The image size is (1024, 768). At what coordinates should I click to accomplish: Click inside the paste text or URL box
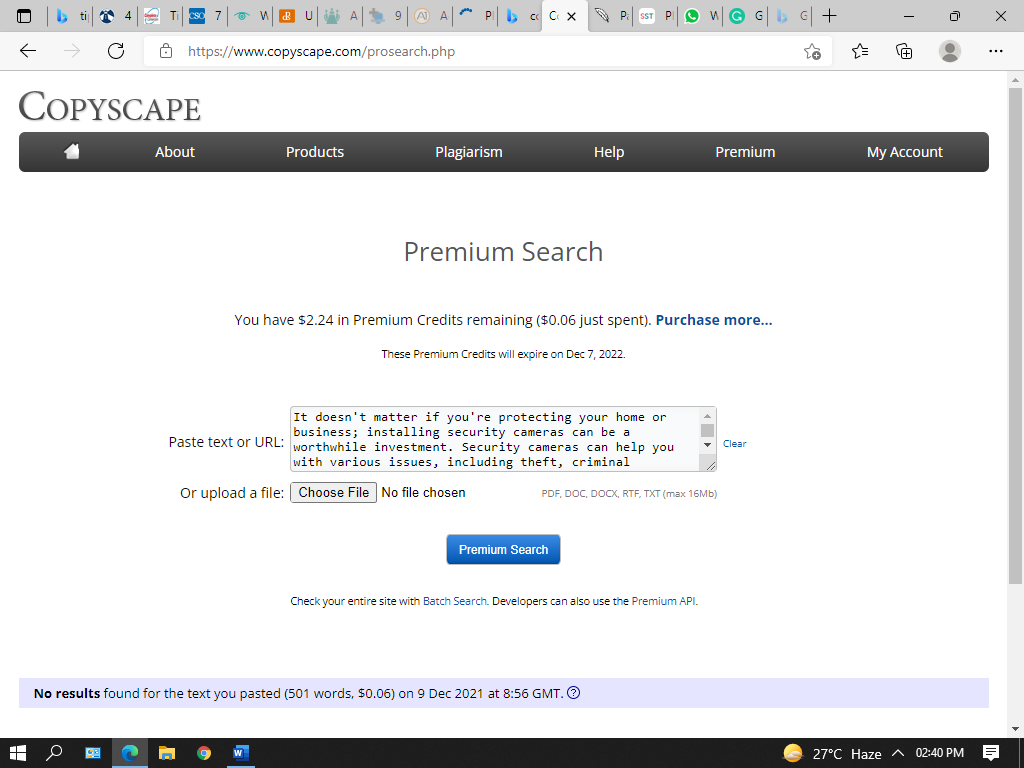[x=495, y=439]
